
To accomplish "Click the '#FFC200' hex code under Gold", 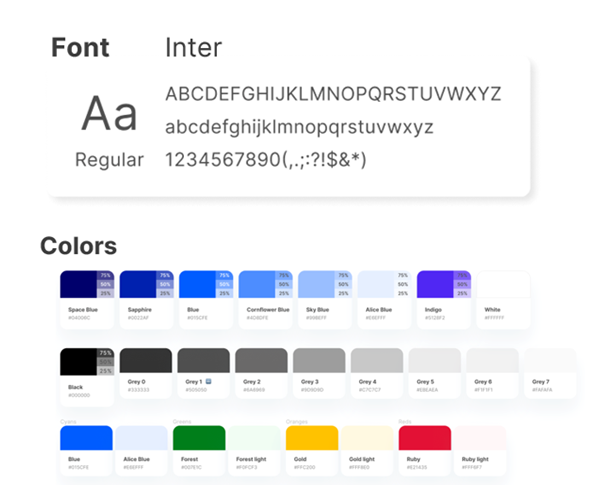I will click(305, 467).
